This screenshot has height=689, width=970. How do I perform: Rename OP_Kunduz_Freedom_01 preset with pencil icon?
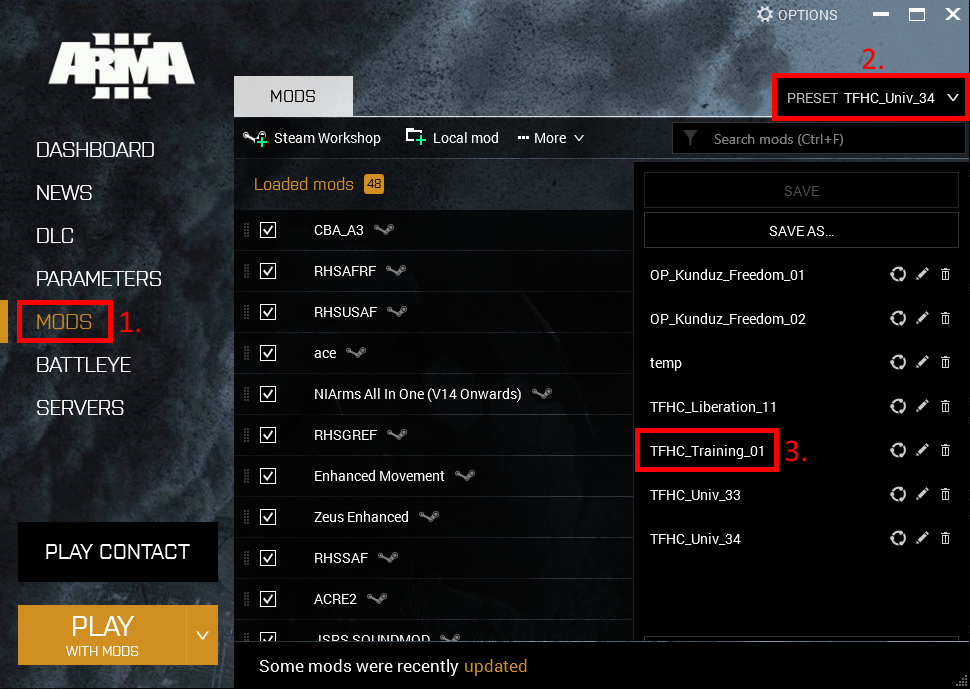[922, 274]
